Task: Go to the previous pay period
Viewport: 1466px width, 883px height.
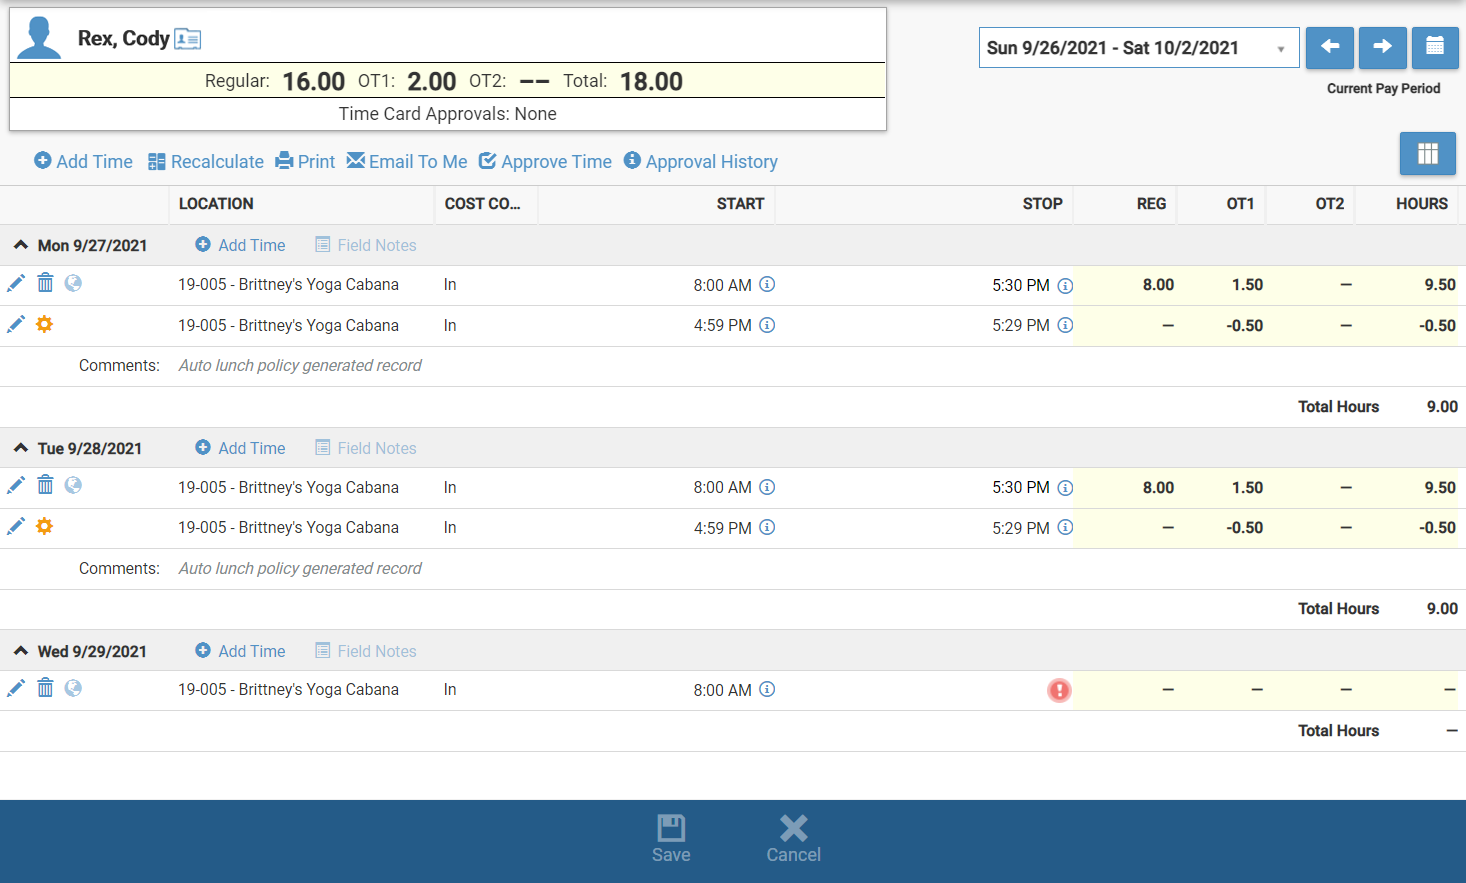Action: coord(1329,47)
